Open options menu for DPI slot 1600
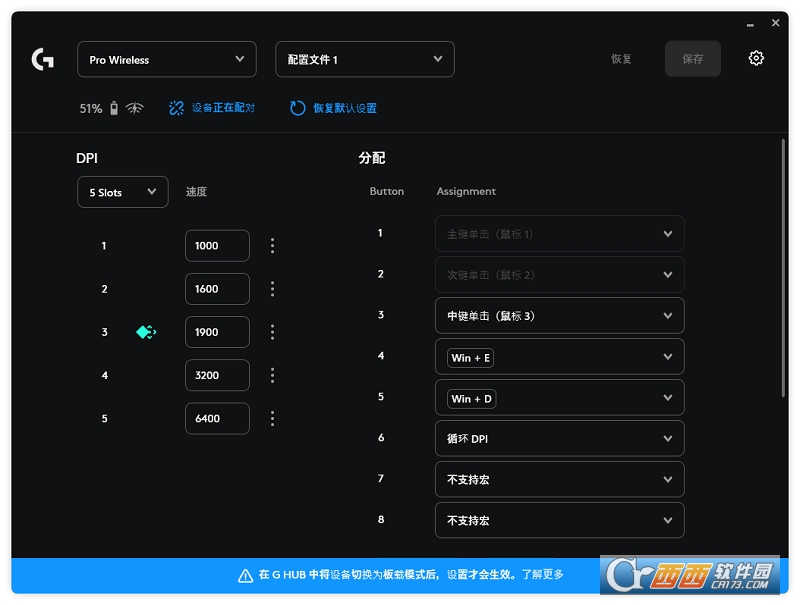Viewport: 800px width, 605px height. [x=272, y=289]
